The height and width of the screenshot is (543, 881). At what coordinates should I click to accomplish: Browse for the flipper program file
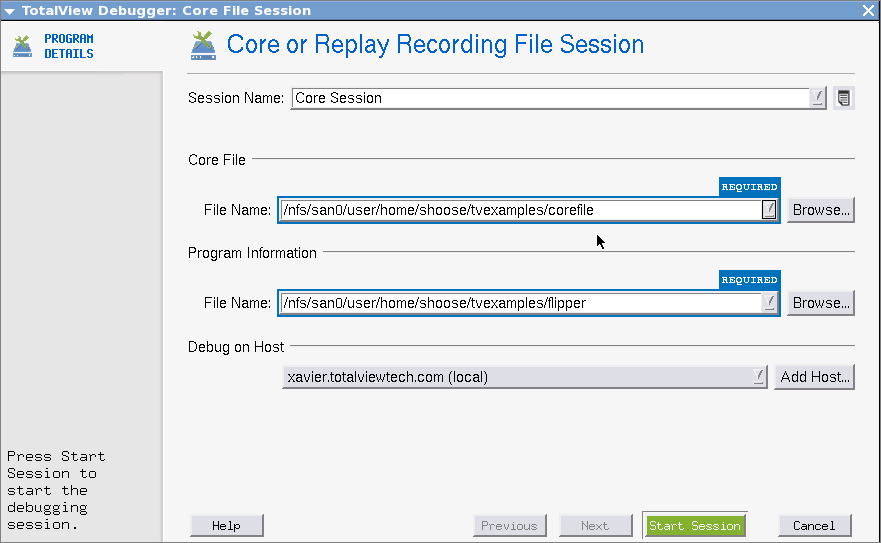pyautogui.click(x=820, y=303)
